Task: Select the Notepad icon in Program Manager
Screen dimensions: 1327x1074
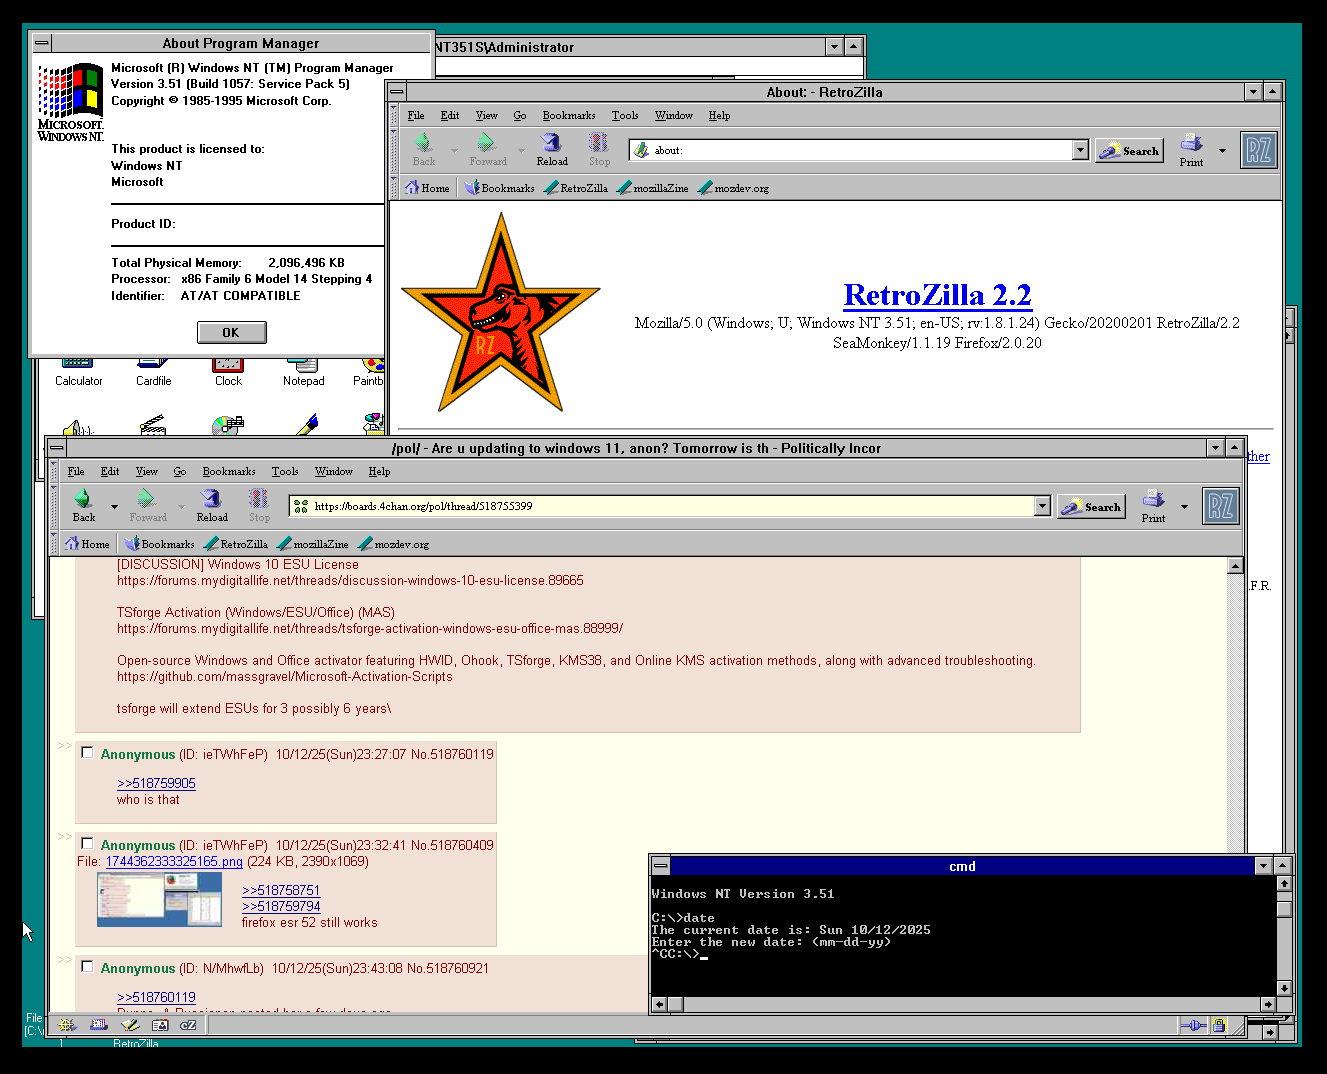Action: point(303,372)
